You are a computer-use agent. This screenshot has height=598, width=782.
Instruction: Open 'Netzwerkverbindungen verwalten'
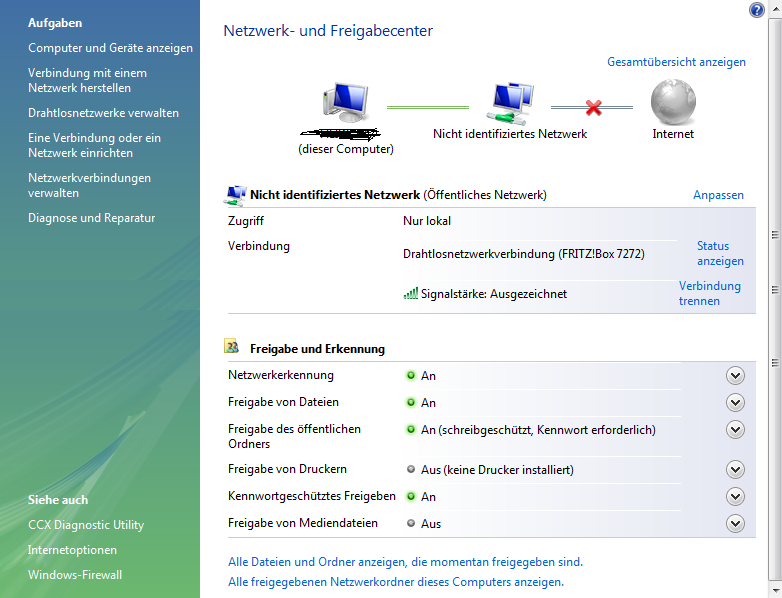[89, 185]
